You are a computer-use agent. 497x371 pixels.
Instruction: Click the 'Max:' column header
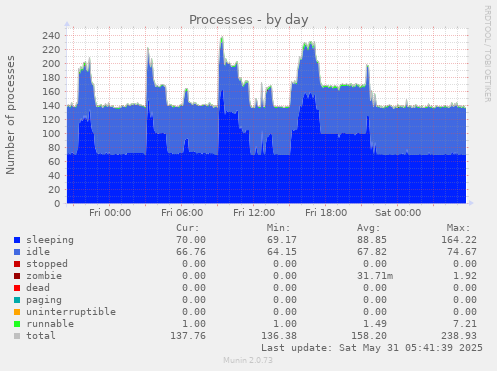(x=458, y=228)
